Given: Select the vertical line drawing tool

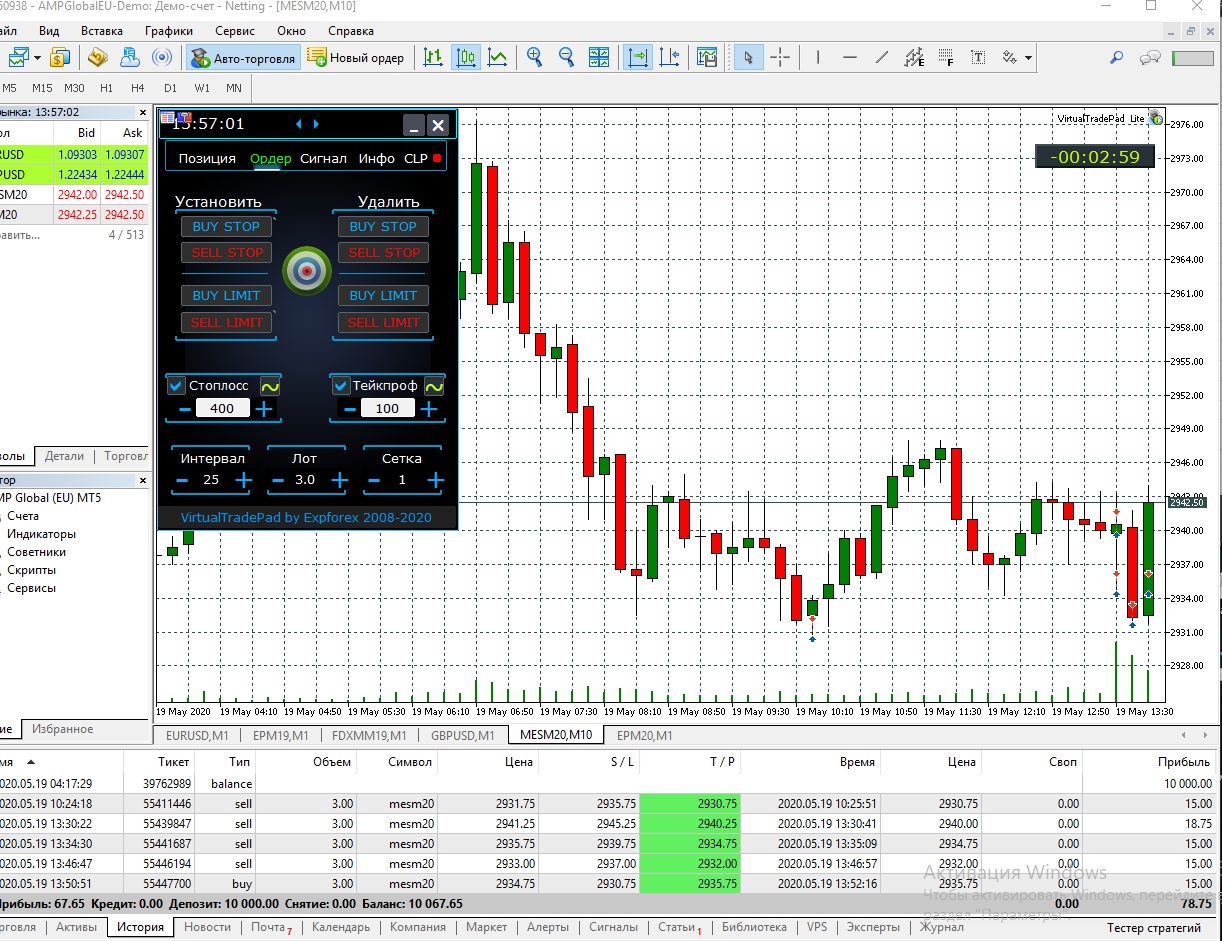Looking at the screenshot, I should pos(818,57).
